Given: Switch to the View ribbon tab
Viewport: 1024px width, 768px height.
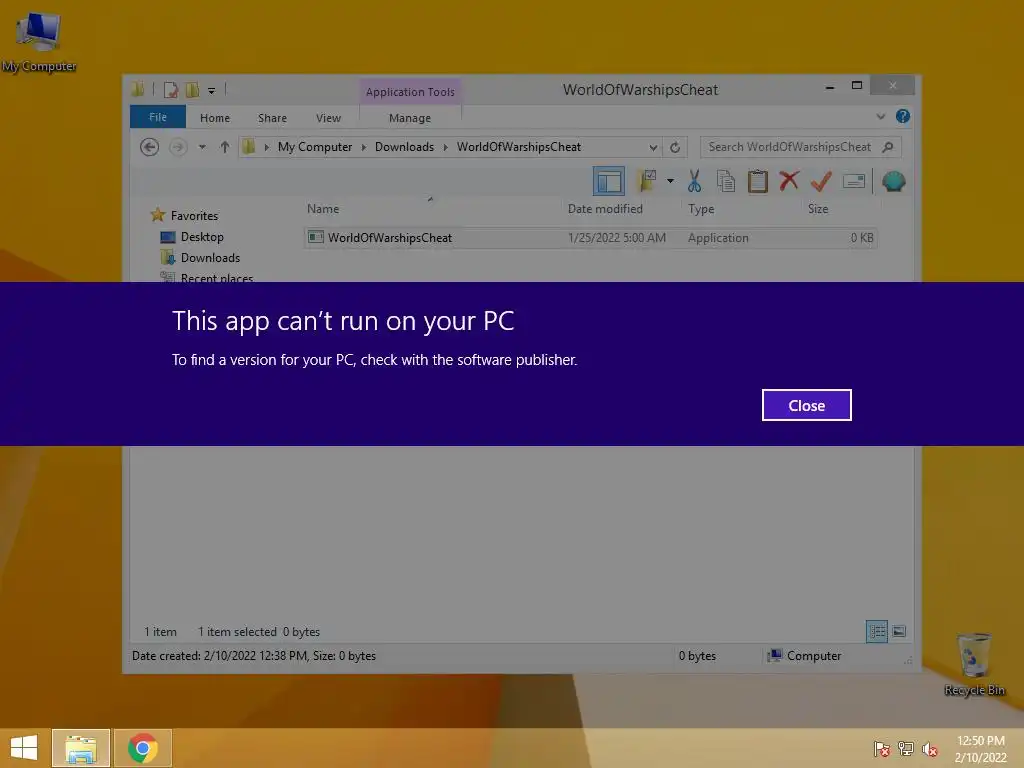Looking at the screenshot, I should tap(328, 118).
